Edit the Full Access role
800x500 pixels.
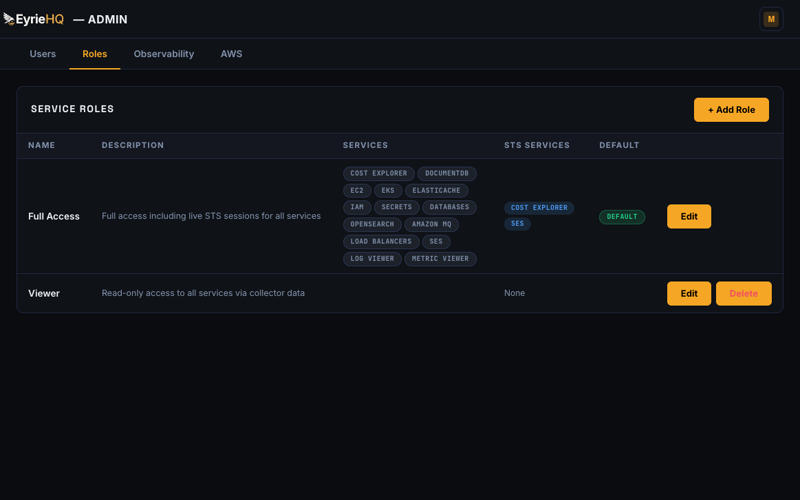[x=689, y=216]
